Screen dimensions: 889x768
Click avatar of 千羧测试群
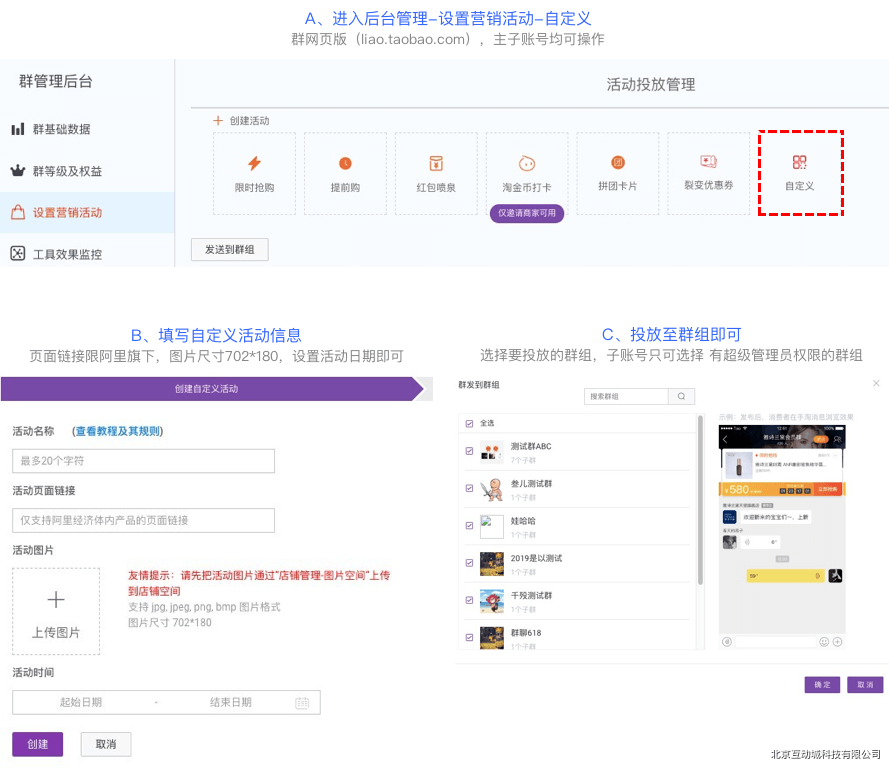click(x=491, y=601)
